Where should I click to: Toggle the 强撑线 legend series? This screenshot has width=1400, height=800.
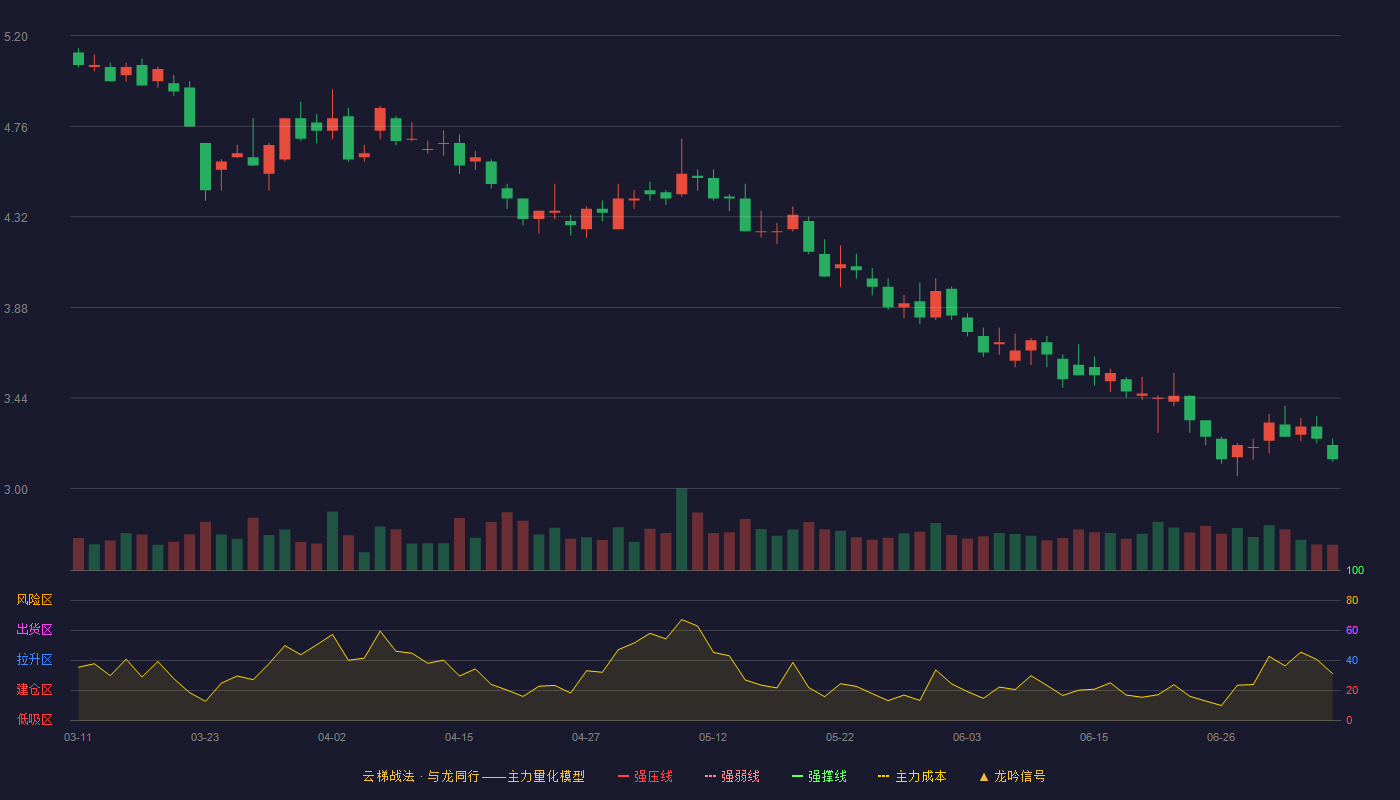point(819,776)
